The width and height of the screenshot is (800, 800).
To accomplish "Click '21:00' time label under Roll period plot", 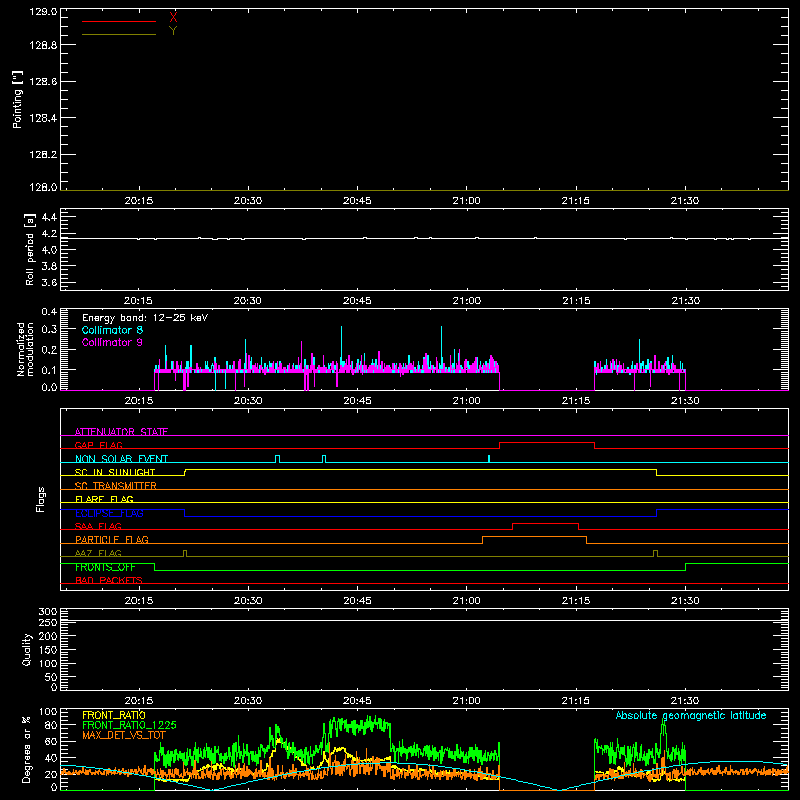I will tap(466, 301).
